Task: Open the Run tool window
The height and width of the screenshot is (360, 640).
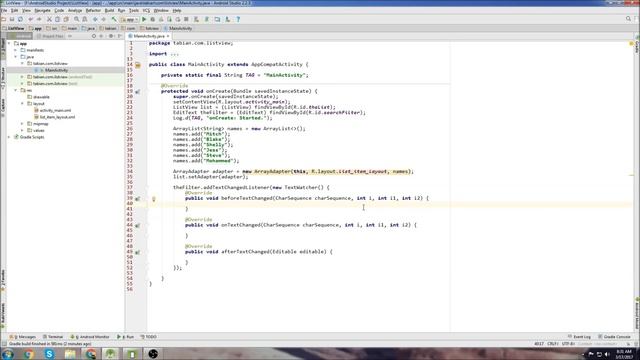Action: [126, 337]
